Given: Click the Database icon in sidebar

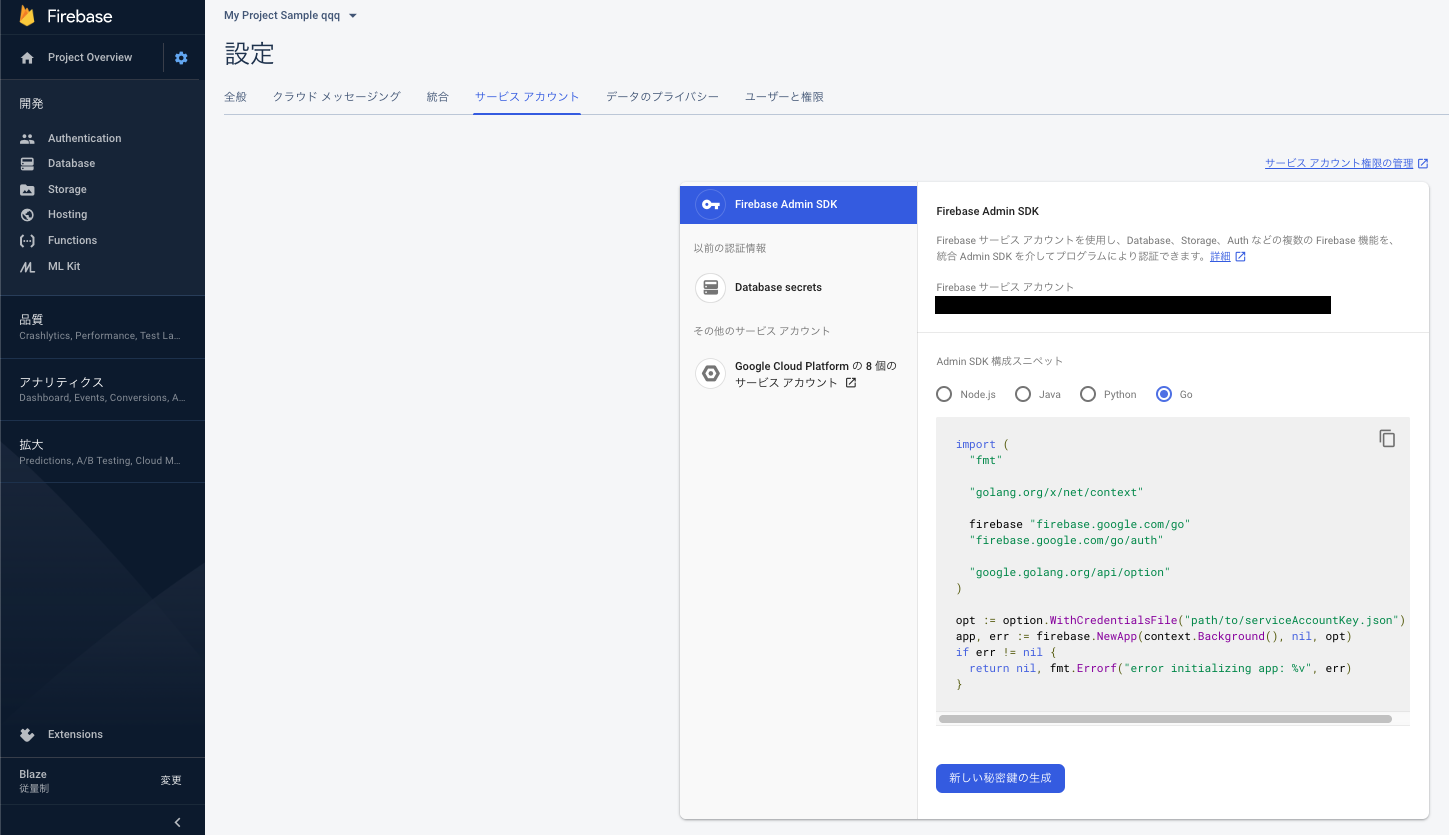Looking at the screenshot, I should pyautogui.click(x=27, y=164).
